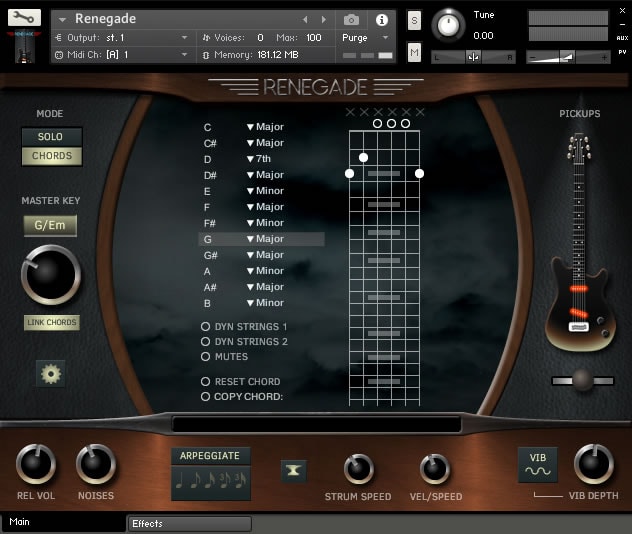Open the Renegade instrument name dropdown
Image resolution: width=632 pixels, height=534 pixels.
point(62,19)
